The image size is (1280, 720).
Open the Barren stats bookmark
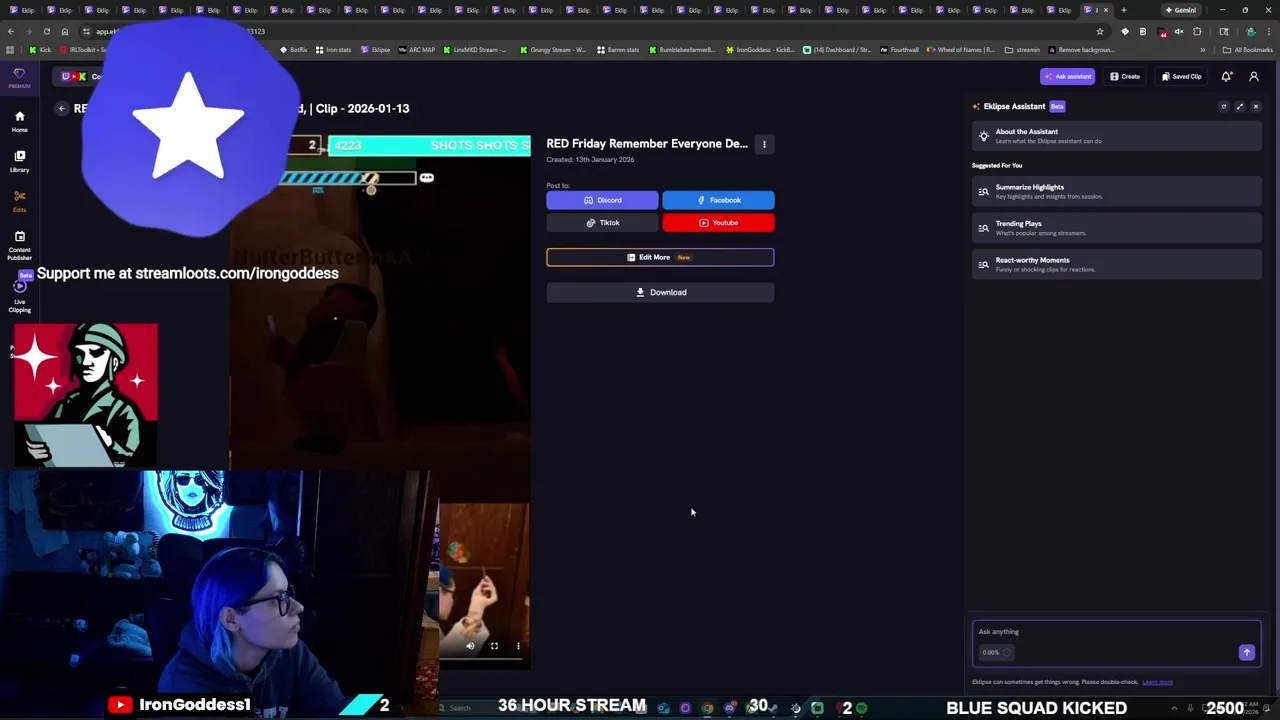618,49
